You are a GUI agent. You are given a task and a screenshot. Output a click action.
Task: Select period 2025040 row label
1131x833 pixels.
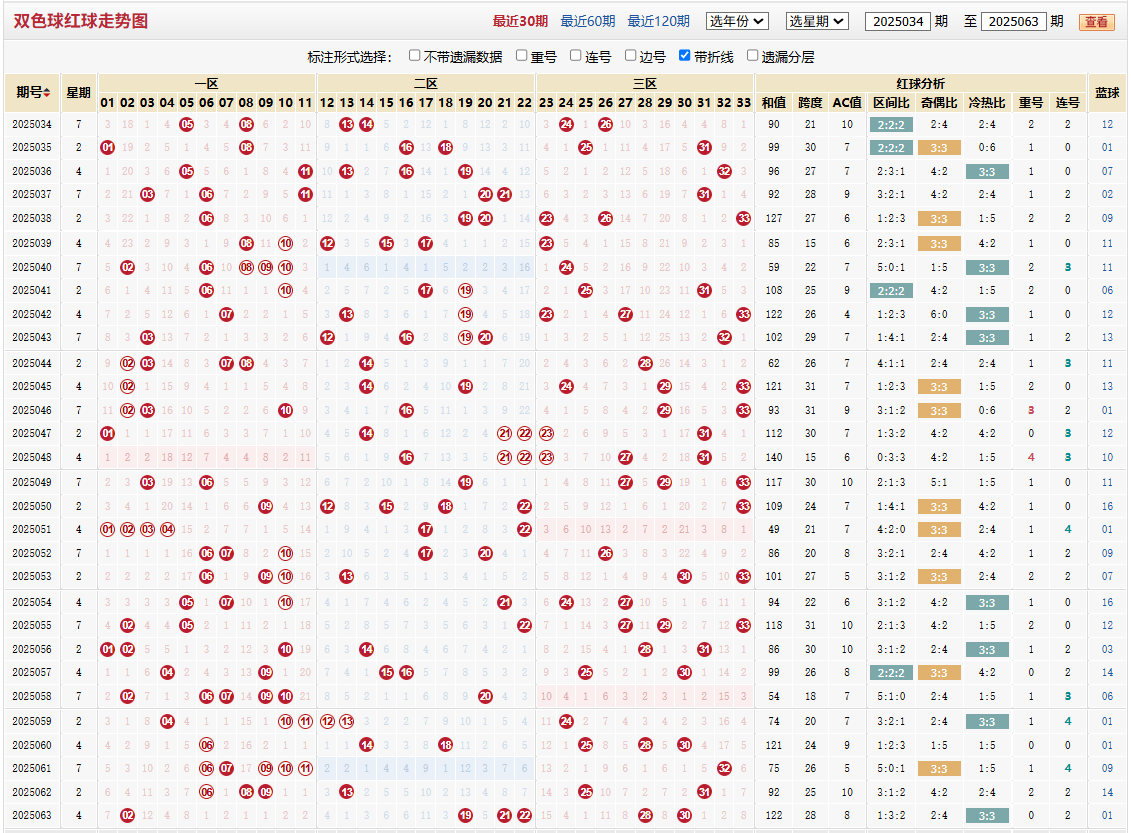click(32, 267)
